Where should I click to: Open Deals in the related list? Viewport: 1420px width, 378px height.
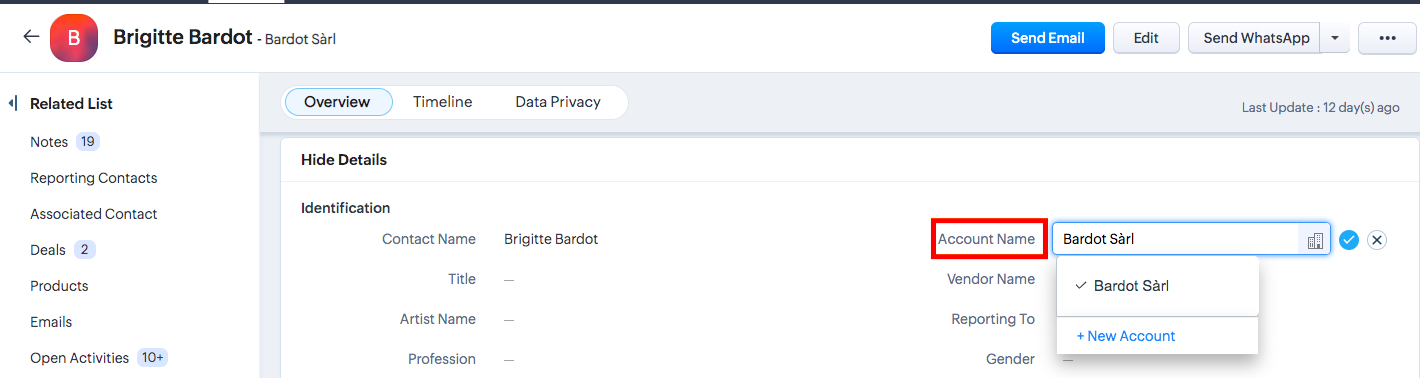(x=48, y=250)
